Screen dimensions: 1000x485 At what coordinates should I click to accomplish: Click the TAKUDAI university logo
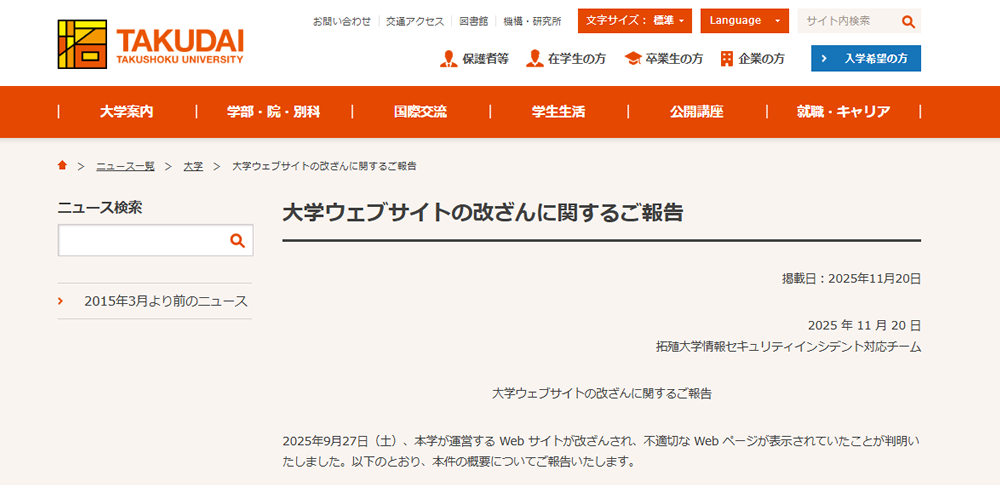(x=151, y=44)
